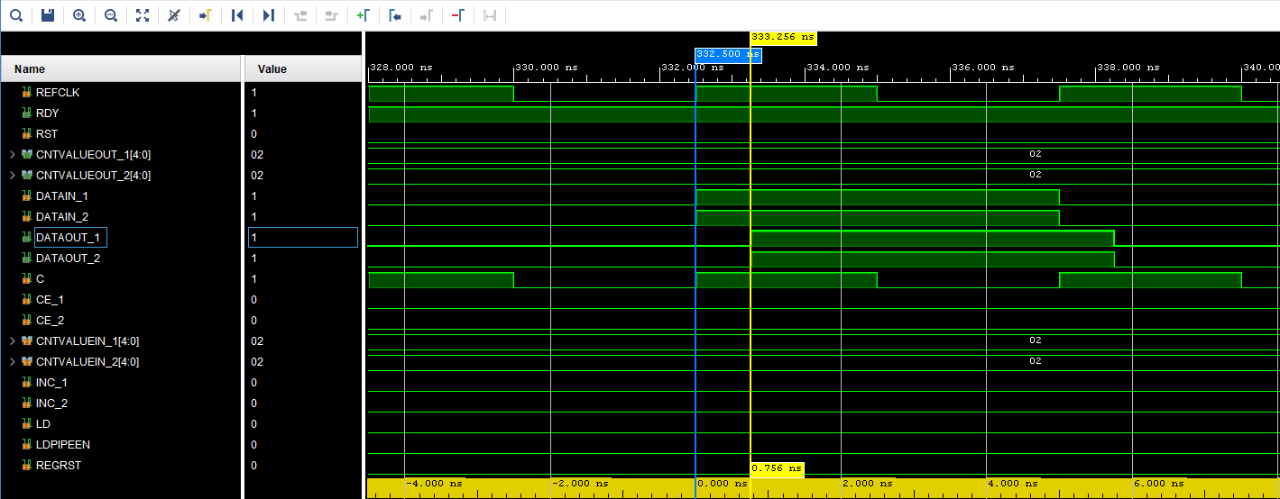Click the RST signal icon

pyautogui.click(x=27, y=133)
